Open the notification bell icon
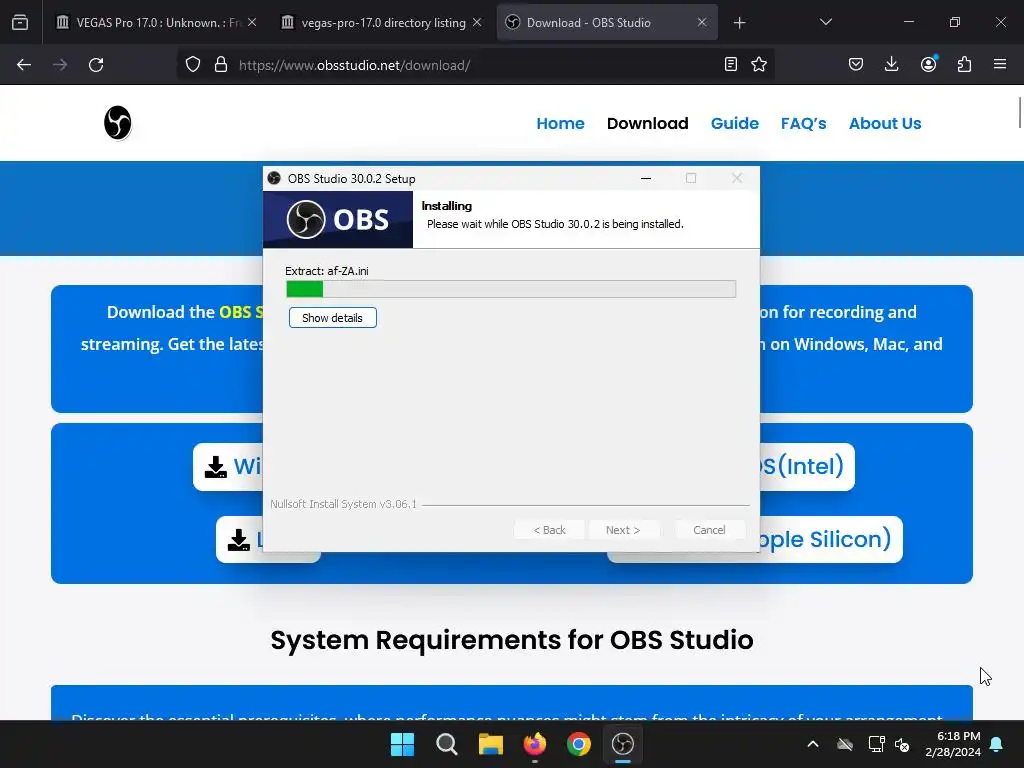1024x768 pixels. [997, 744]
